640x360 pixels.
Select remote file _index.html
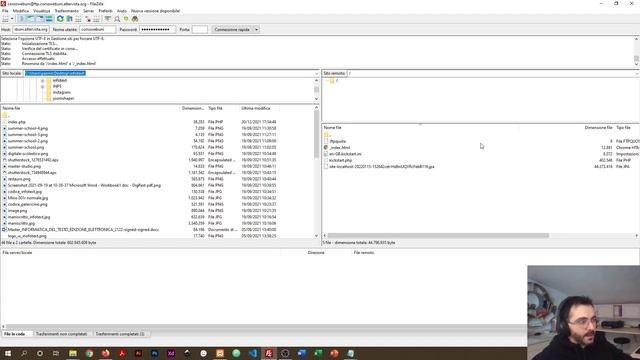click(340, 148)
